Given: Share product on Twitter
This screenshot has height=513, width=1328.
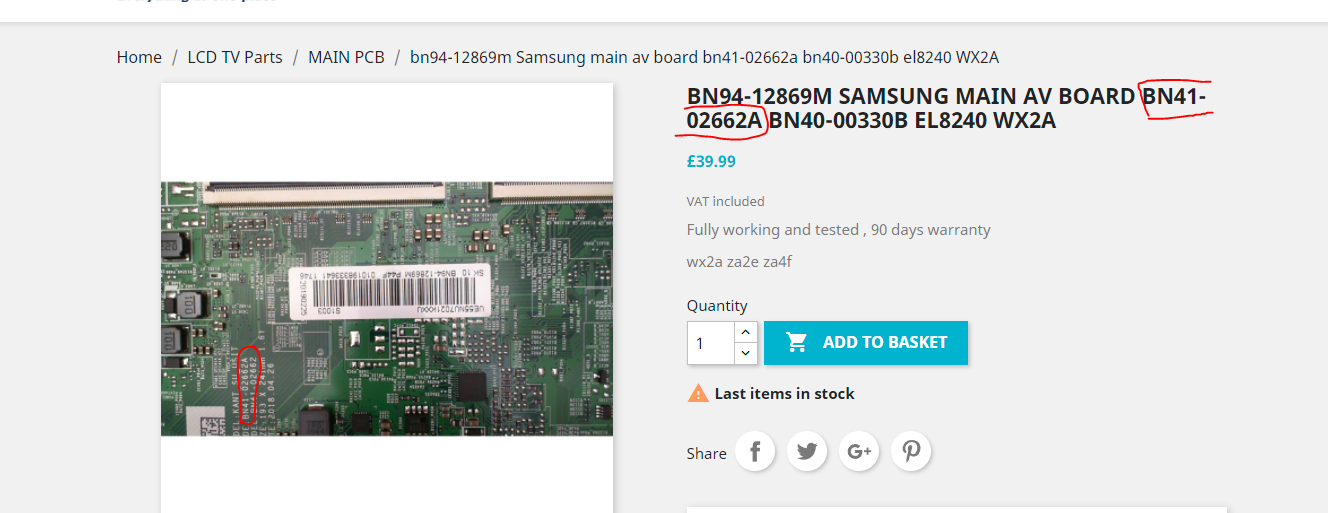Looking at the screenshot, I should (807, 452).
